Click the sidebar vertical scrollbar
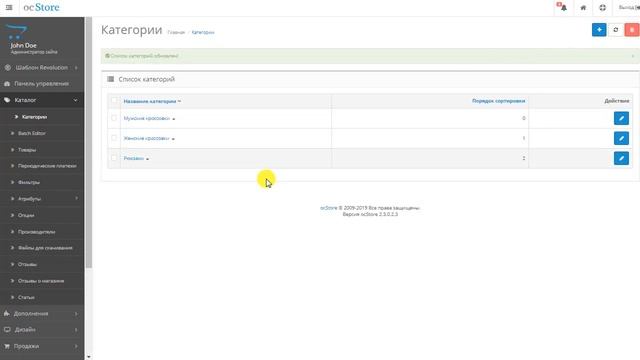Screen dimensions: 640x360 pos(89,143)
